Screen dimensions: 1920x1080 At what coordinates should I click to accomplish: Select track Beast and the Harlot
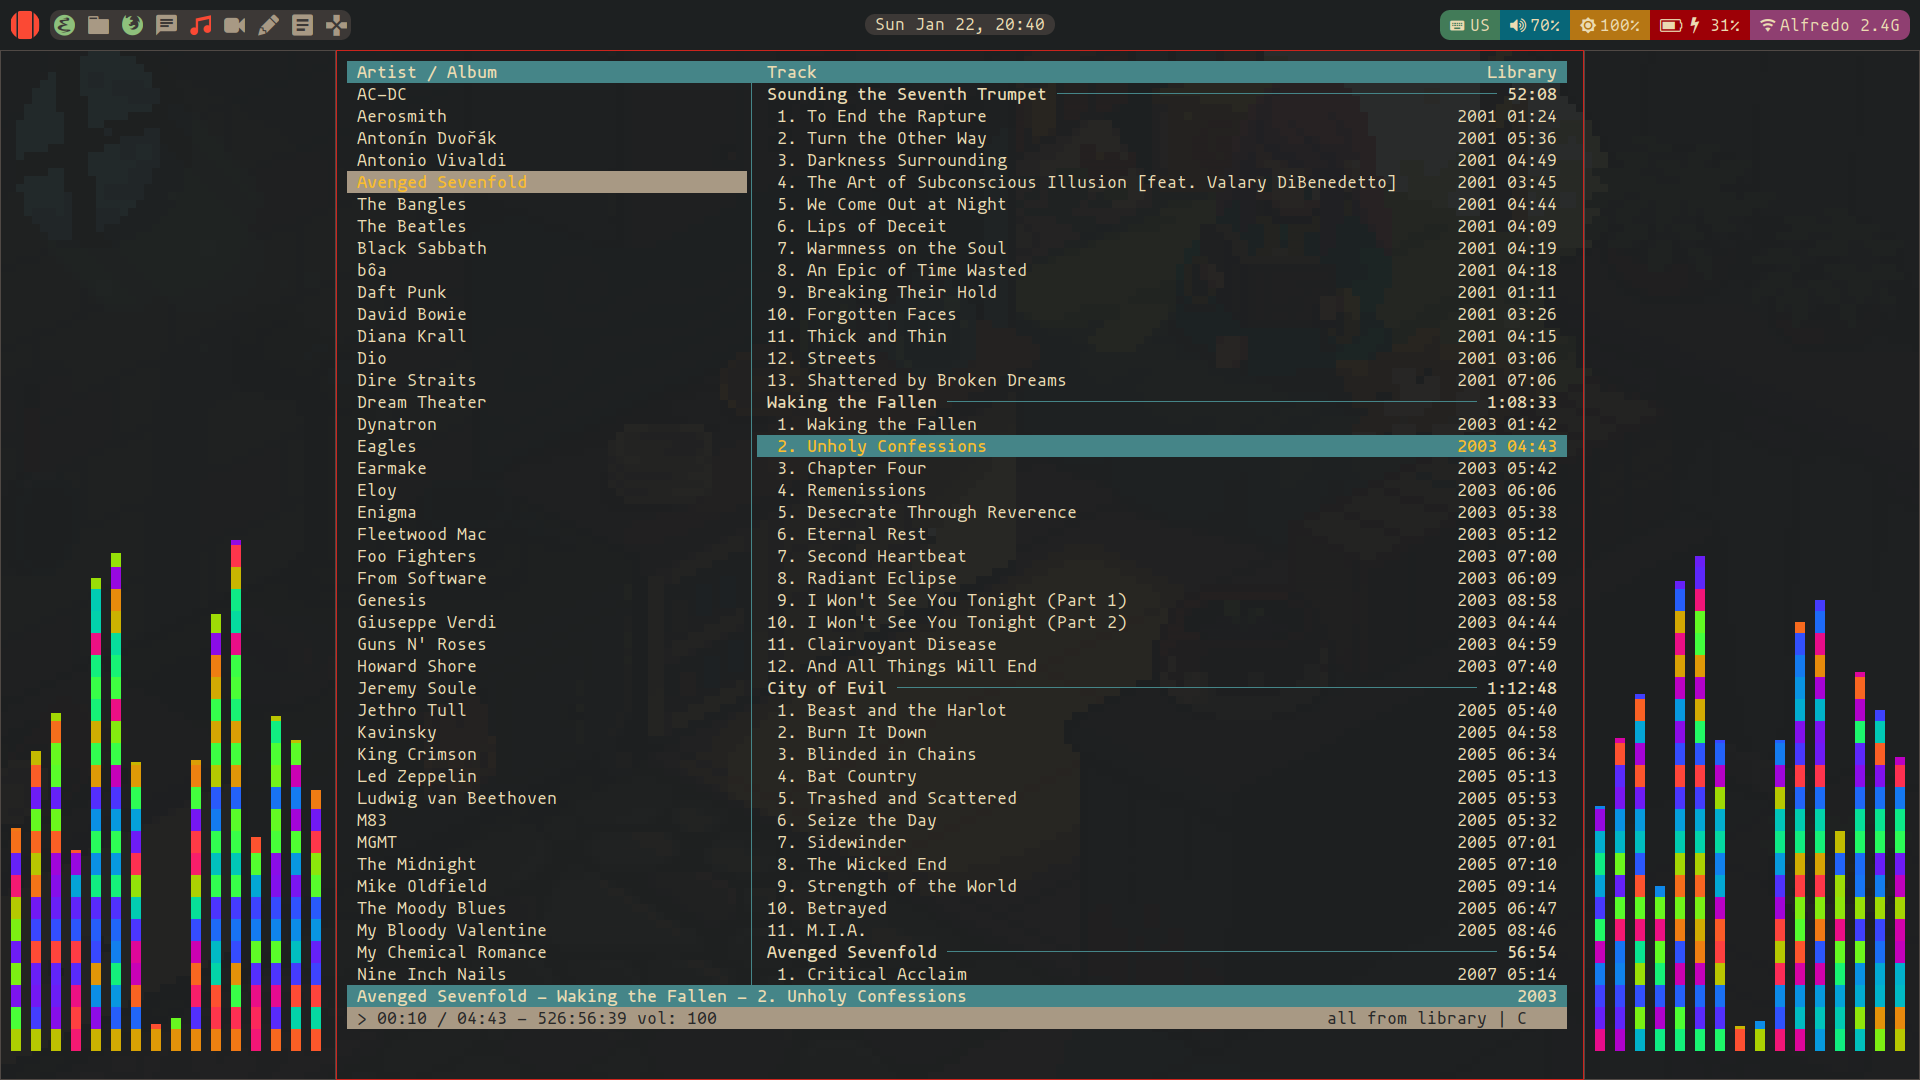(x=905, y=709)
